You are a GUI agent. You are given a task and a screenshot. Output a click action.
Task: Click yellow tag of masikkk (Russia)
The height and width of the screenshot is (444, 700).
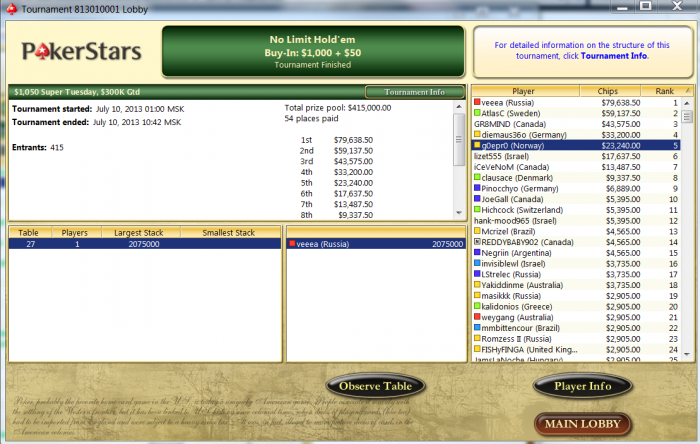[477, 295]
